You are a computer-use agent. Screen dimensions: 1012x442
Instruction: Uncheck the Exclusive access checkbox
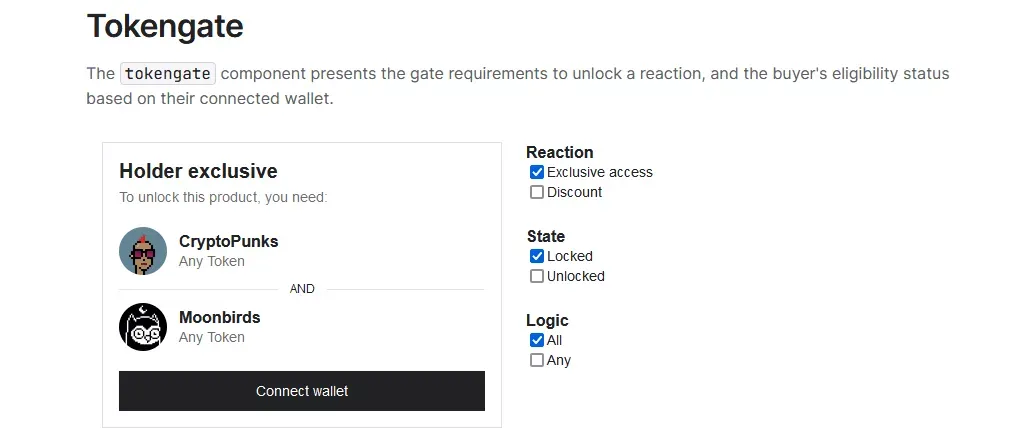pos(537,172)
